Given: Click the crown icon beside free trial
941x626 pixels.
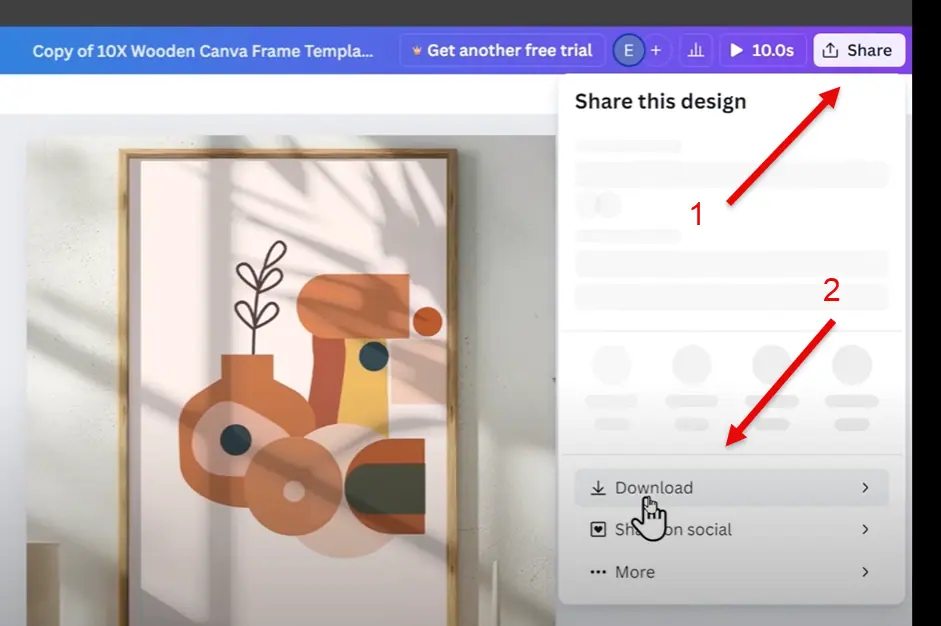Looking at the screenshot, I should coord(416,50).
